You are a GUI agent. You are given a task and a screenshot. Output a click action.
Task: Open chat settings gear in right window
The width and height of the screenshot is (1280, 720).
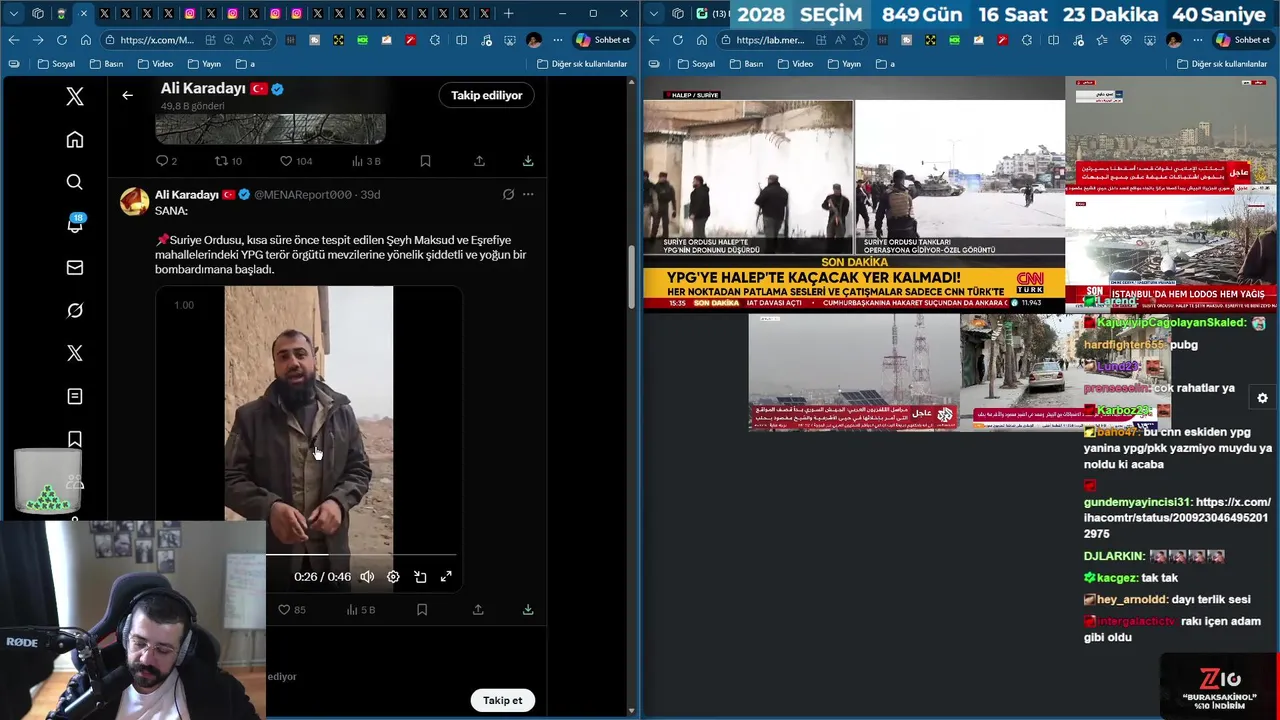coord(1262,398)
